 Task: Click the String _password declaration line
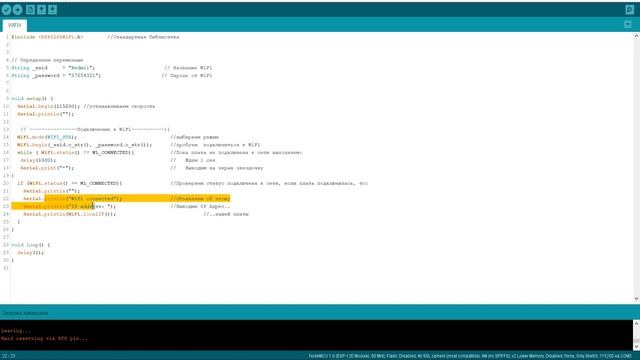click(x=111, y=76)
